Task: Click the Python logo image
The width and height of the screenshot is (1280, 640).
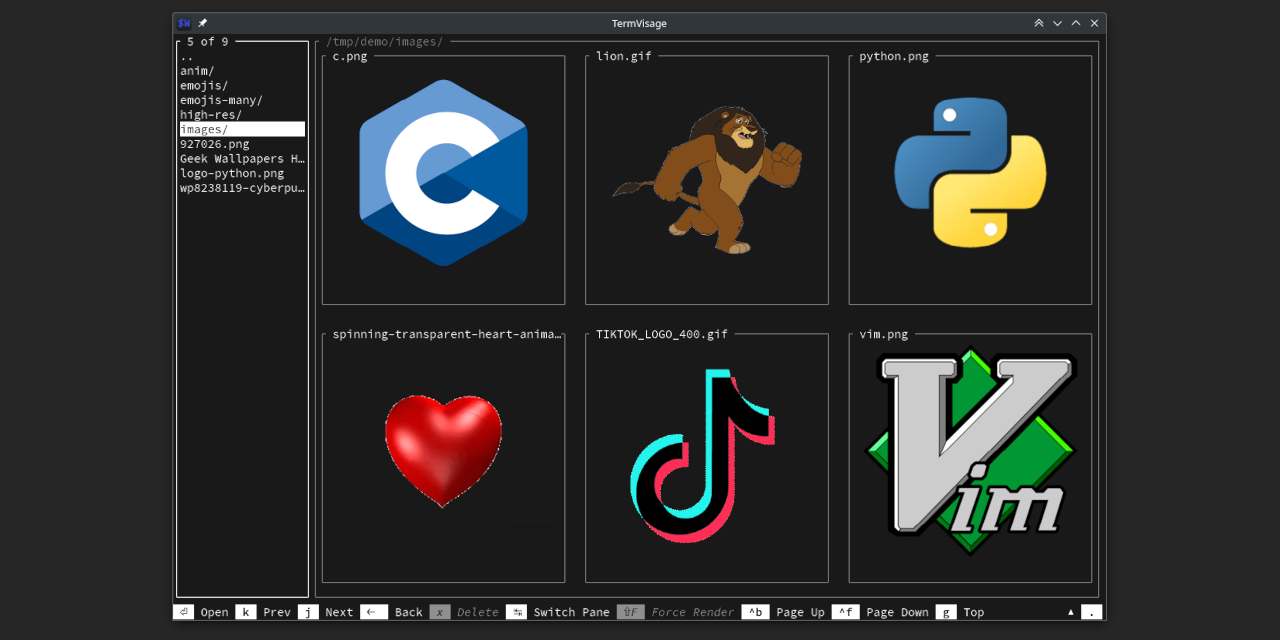Action: [x=970, y=172]
